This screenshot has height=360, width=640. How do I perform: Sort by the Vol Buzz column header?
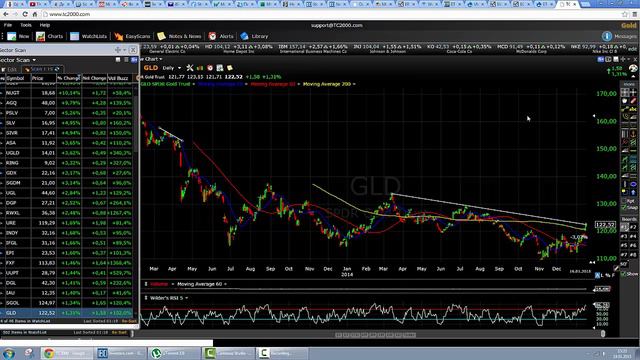point(120,78)
